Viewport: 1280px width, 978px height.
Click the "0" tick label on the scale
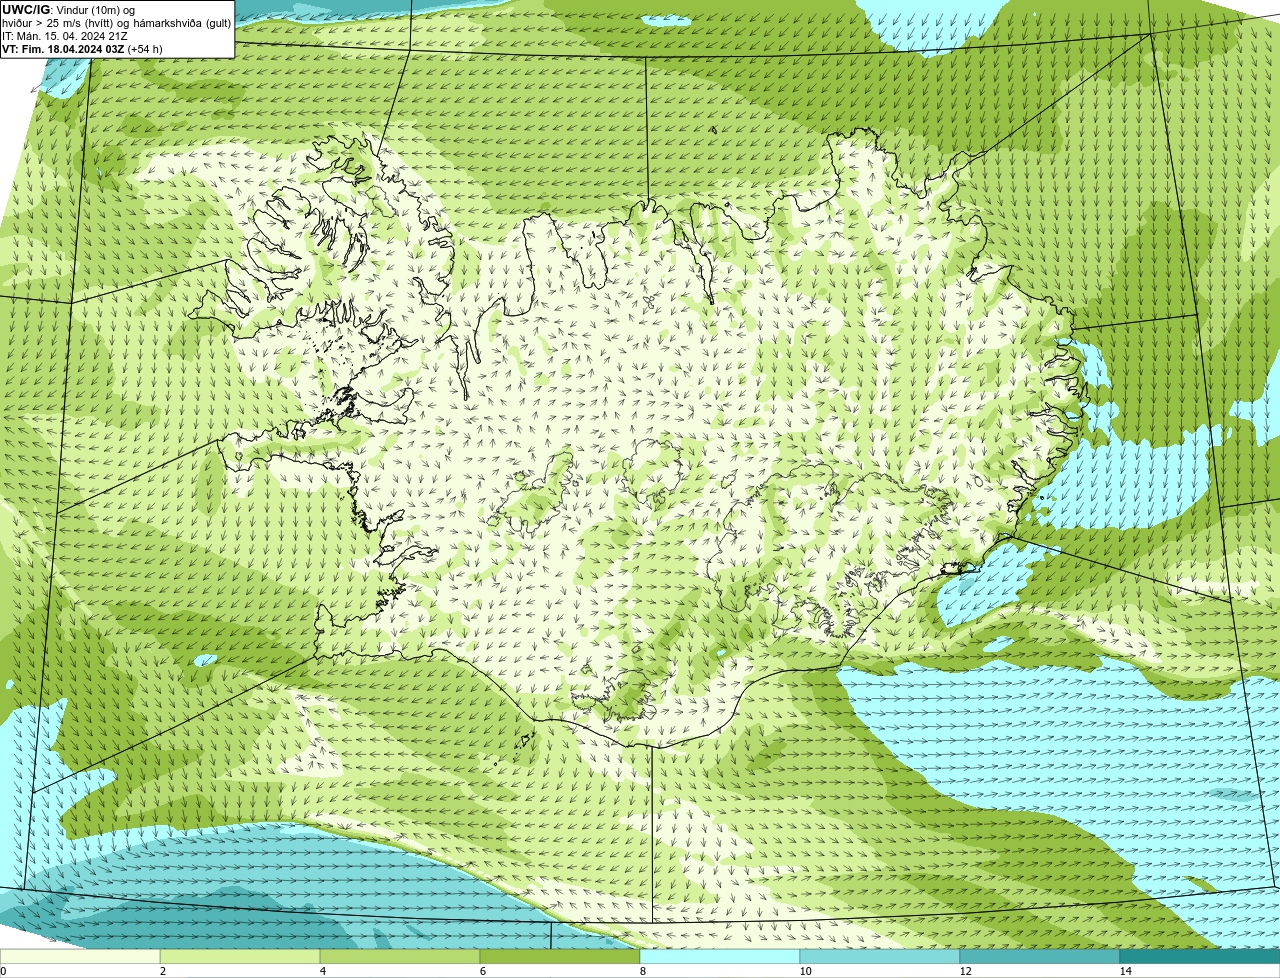pos(3,971)
